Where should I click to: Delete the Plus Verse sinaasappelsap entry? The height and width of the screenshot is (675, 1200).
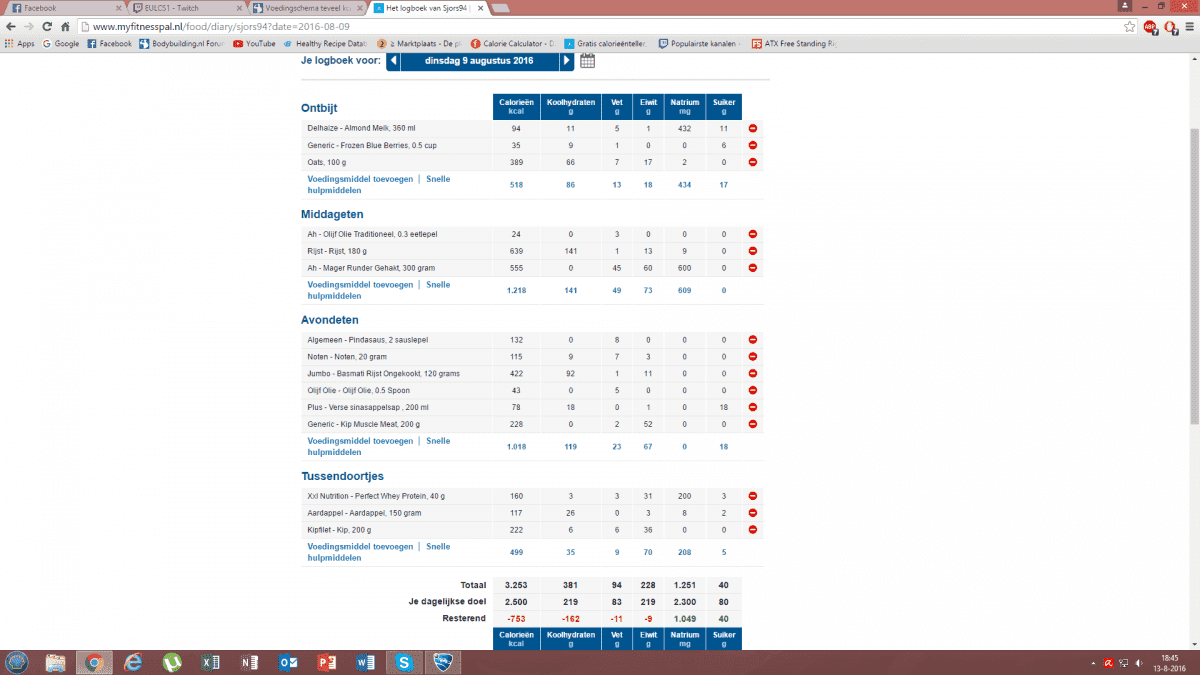(752, 407)
